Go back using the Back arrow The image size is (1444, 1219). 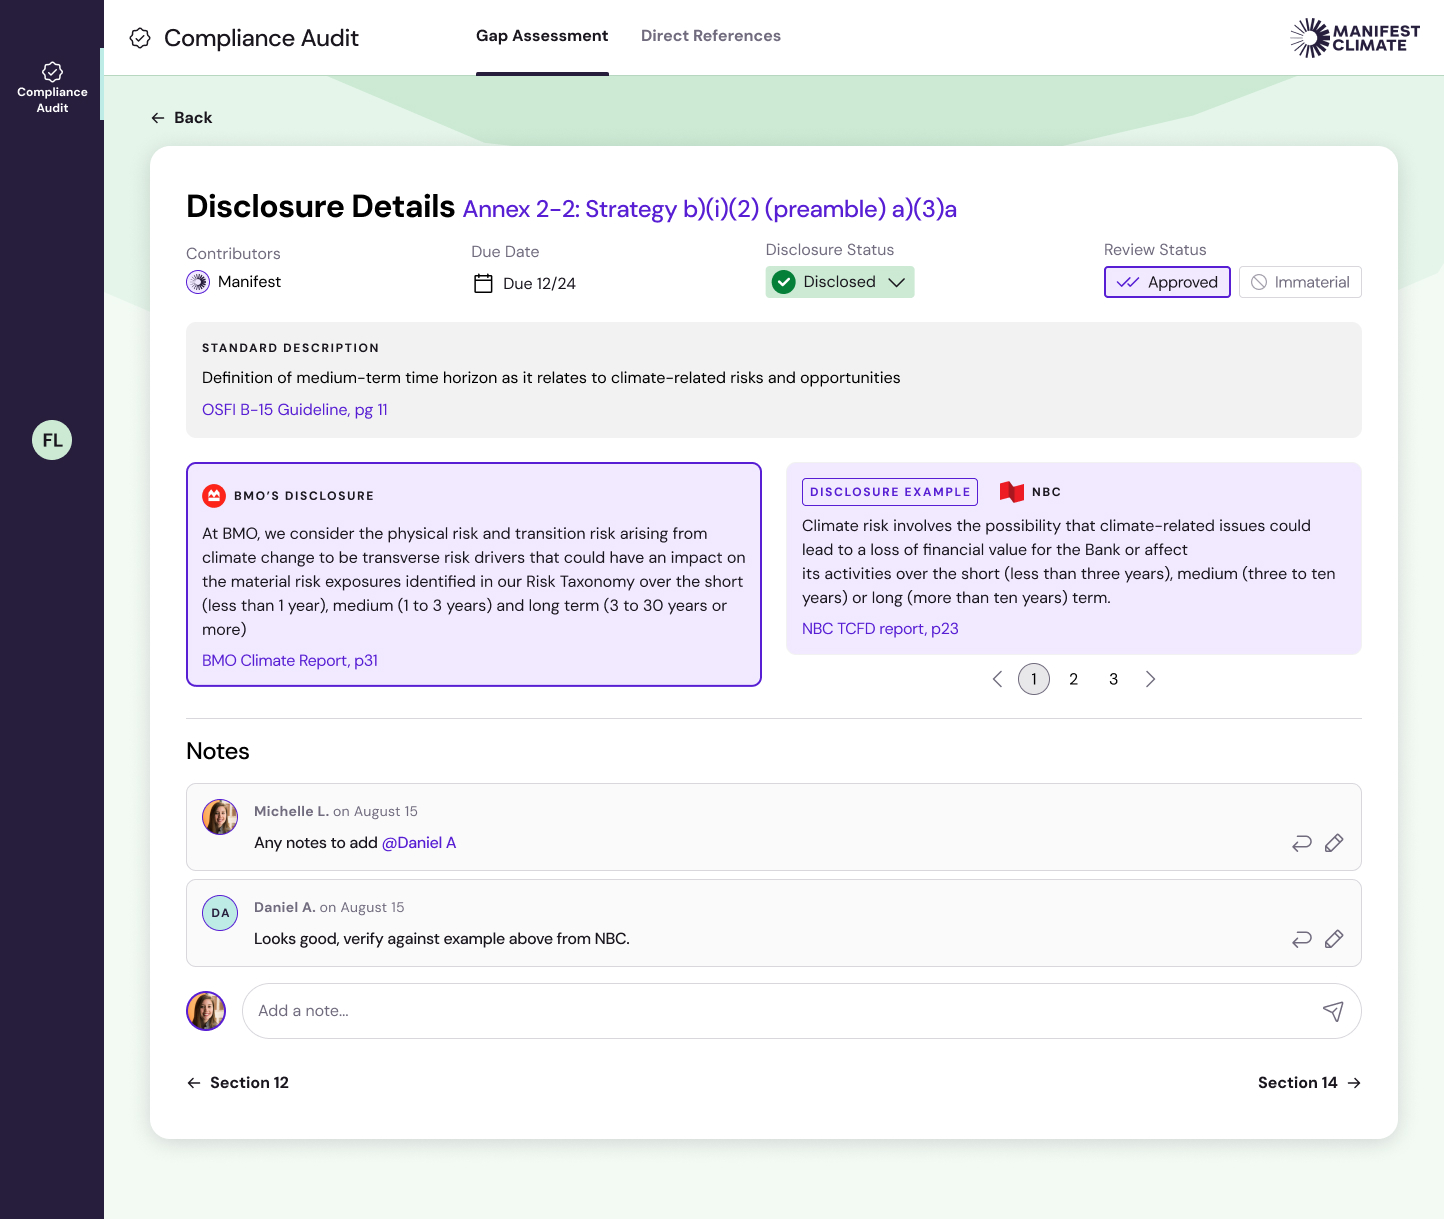[181, 118]
